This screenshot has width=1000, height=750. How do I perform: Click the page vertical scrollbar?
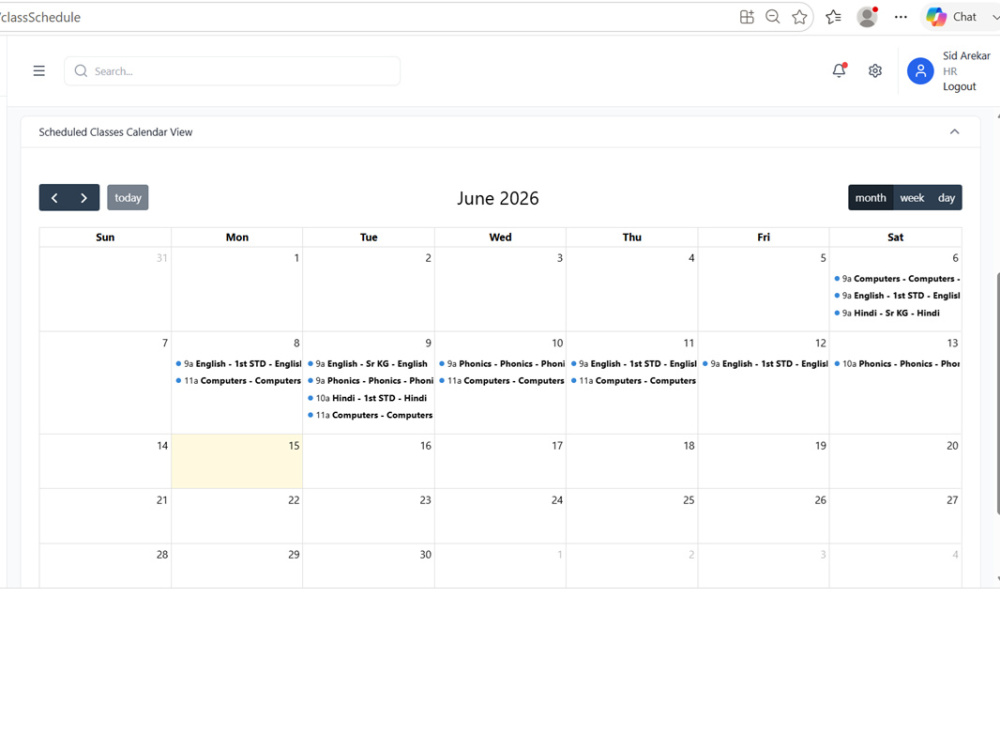point(997,393)
